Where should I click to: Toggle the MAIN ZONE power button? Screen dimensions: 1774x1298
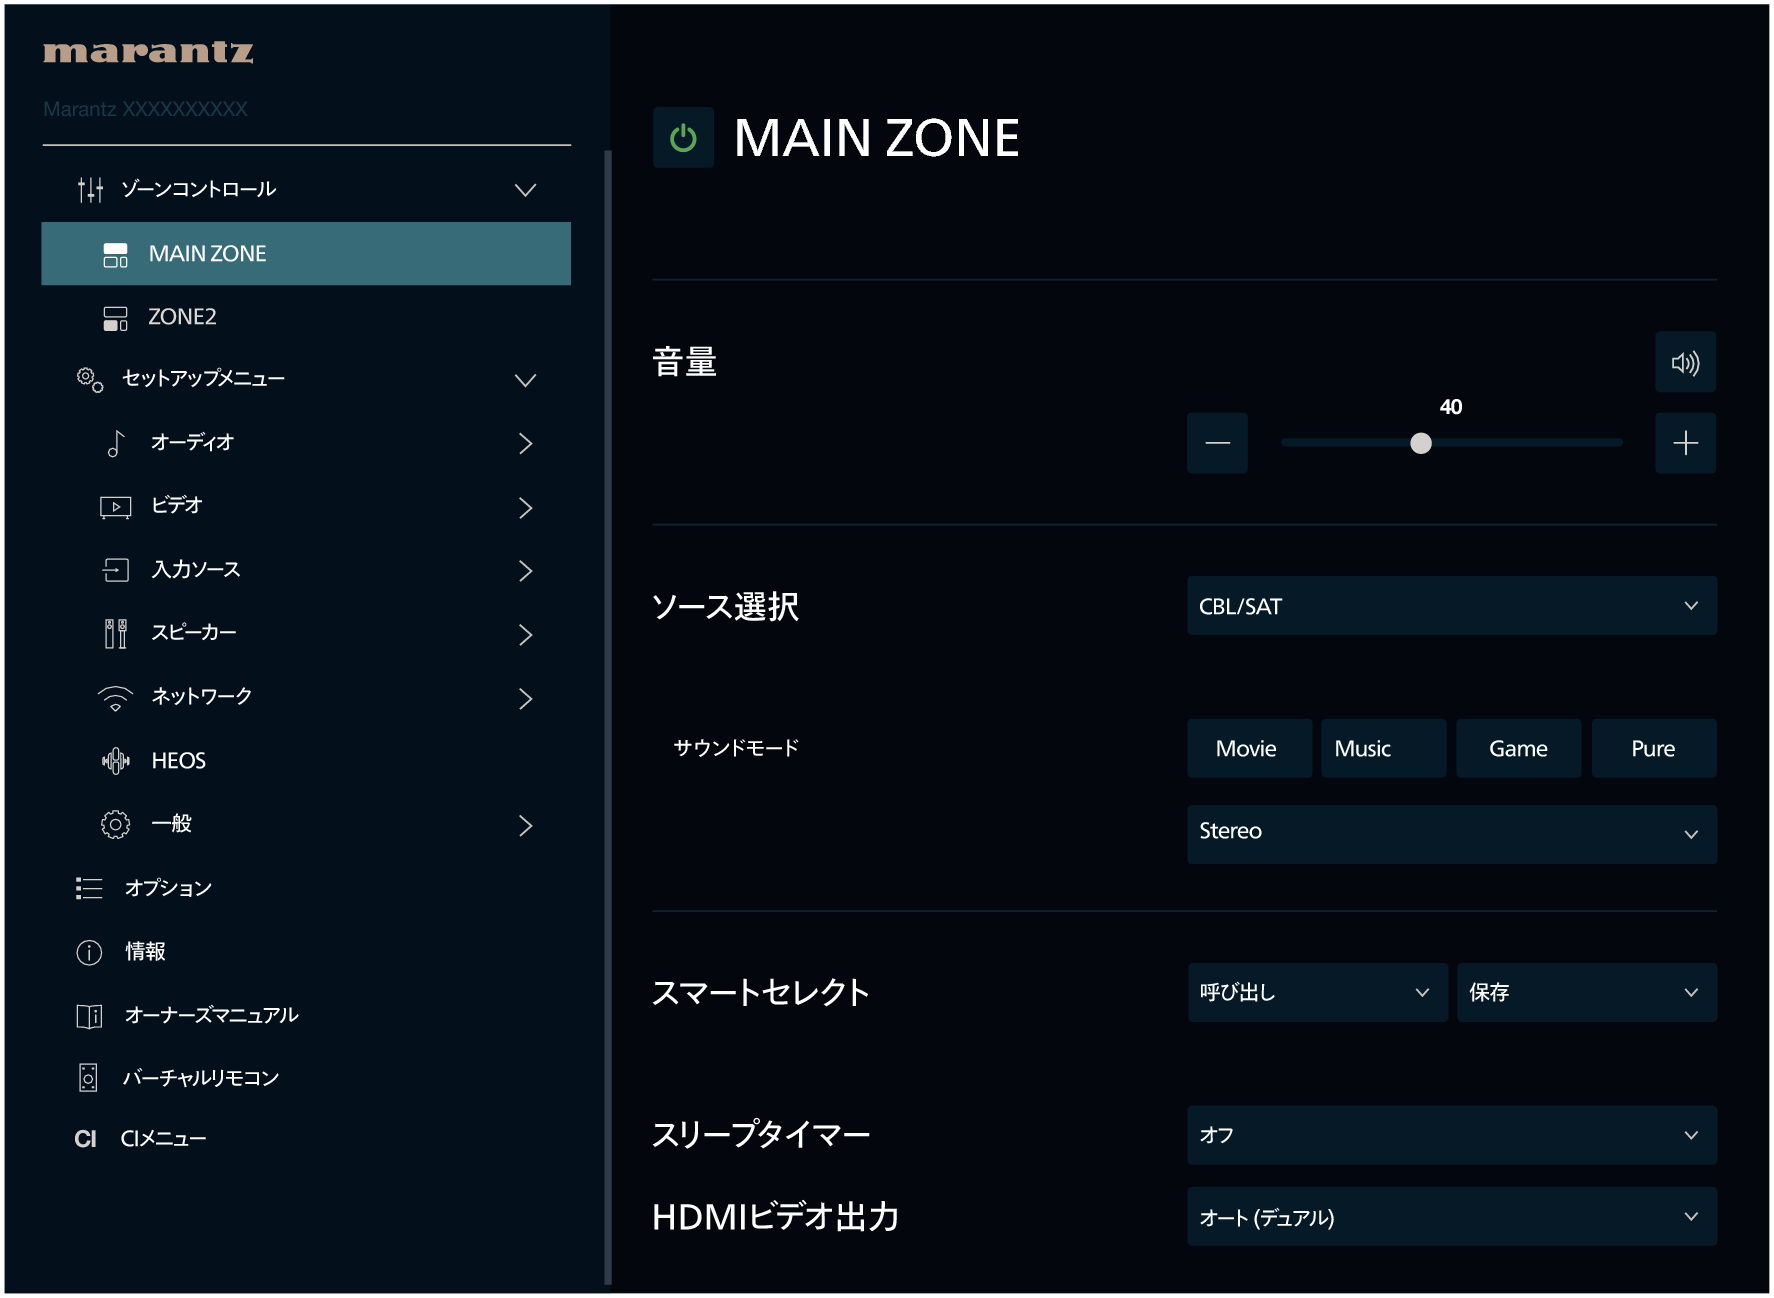[x=683, y=137]
